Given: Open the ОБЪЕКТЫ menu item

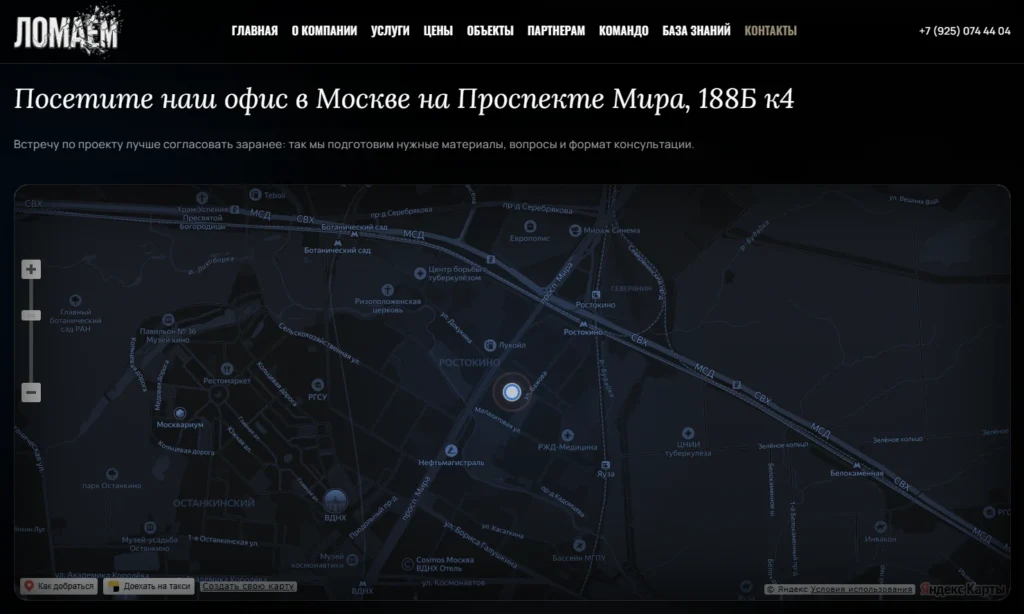Looking at the screenshot, I should click(490, 31).
